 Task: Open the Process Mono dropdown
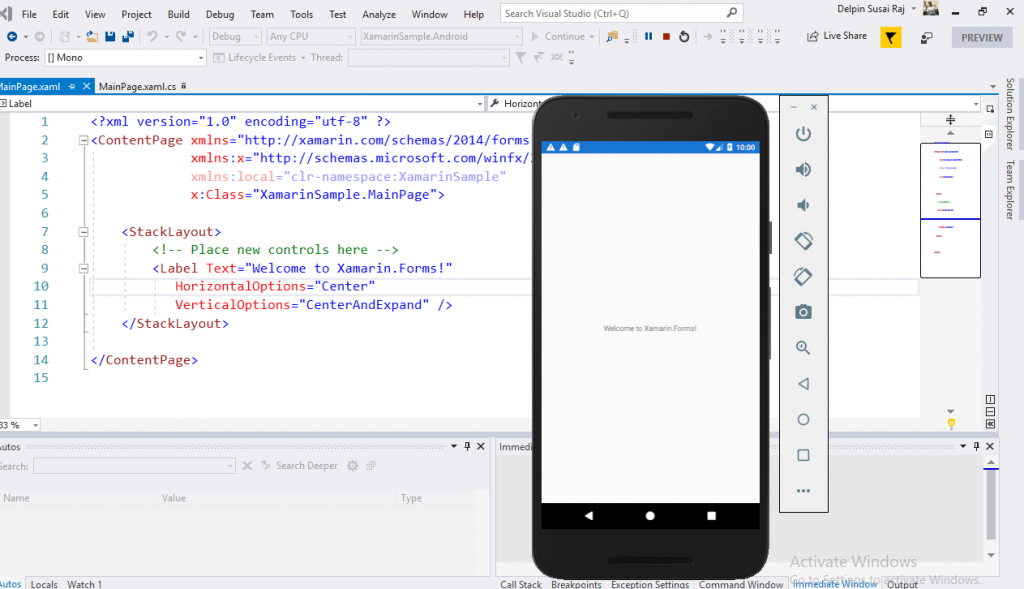[125, 57]
